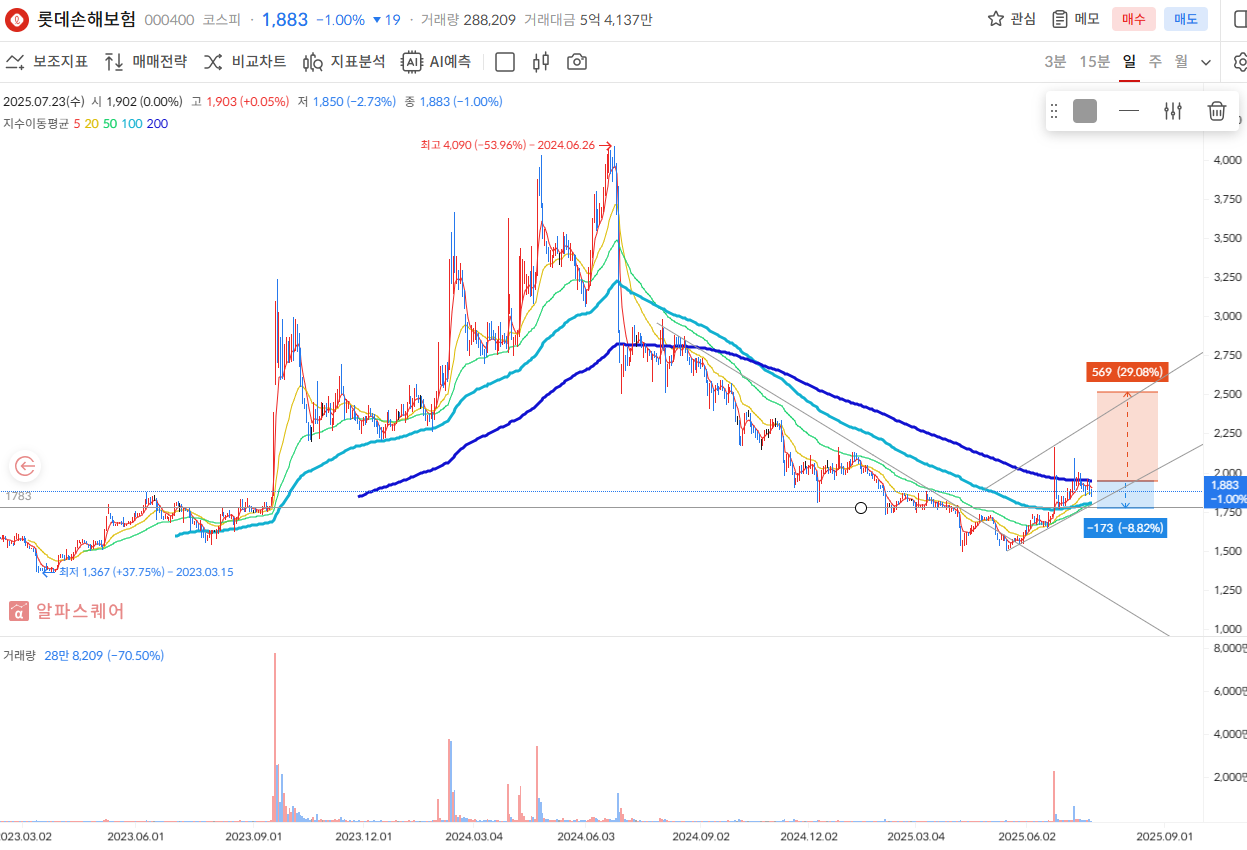
Task: Click the 거래대금 5억 4,137만 value
Action: (x=588, y=20)
